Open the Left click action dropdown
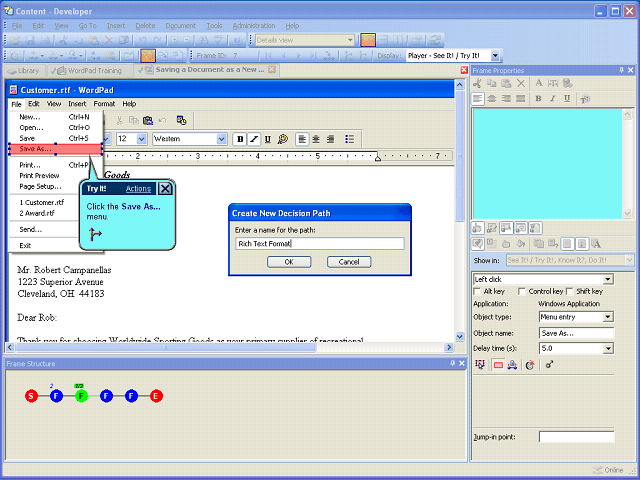The height and width of the screenshot is (480, 640). pos(608,280)
